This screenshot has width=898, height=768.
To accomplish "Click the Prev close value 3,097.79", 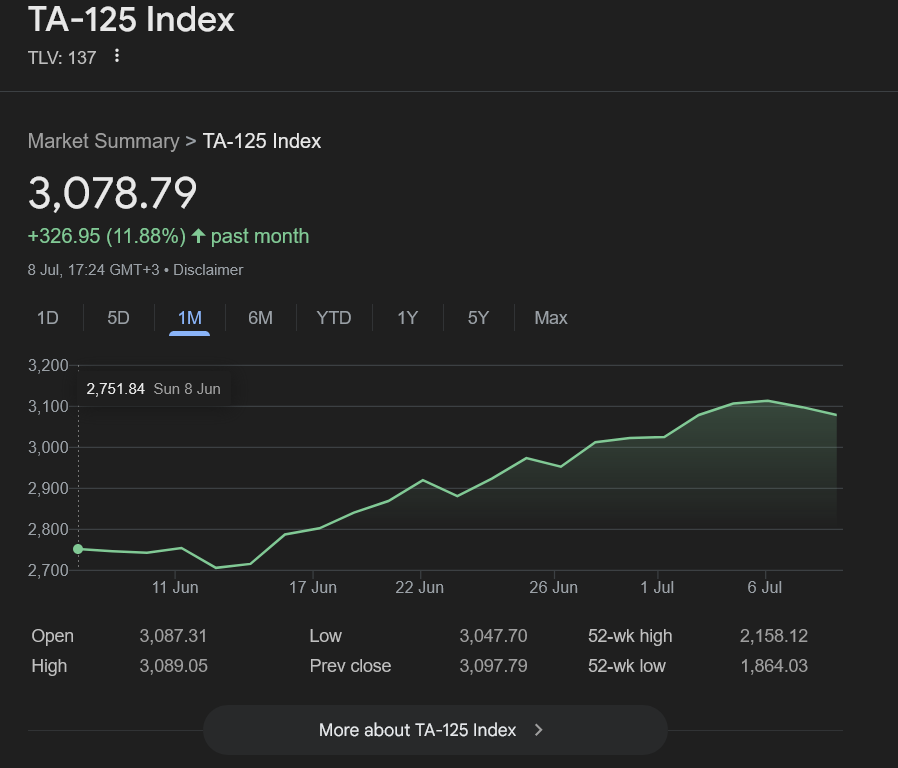I will [493, 665].
